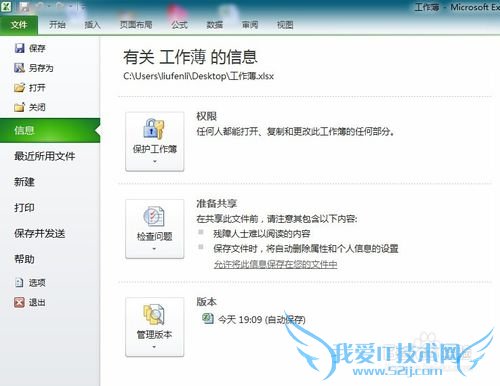Viewport: 500px width, 386px height.
Task: Click the 保存 (Save) label in sidebar
Action: point(37,48)
